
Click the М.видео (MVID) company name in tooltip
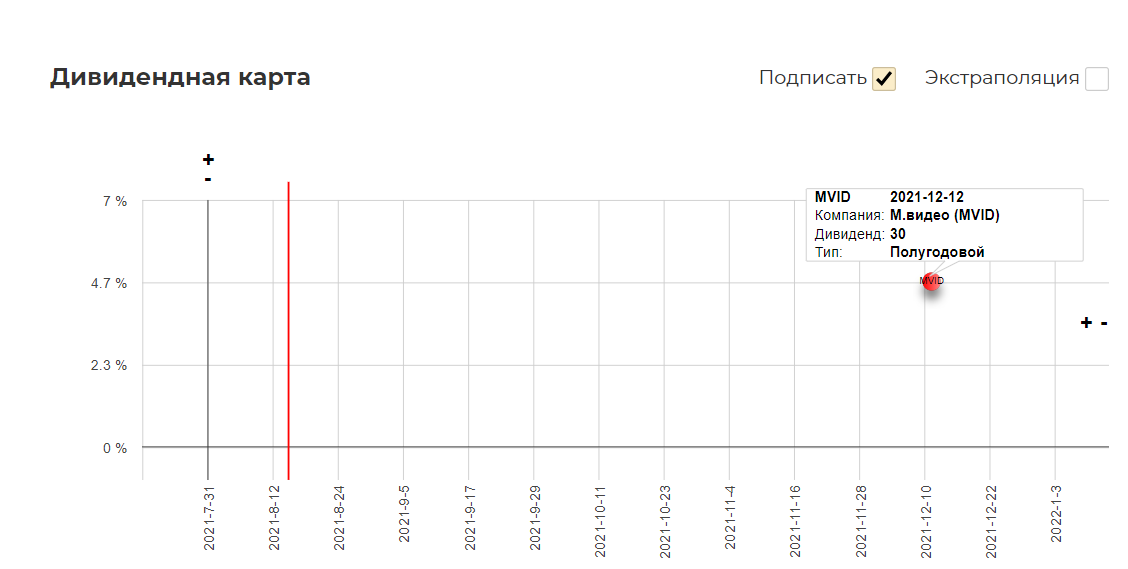pos(945,215)
